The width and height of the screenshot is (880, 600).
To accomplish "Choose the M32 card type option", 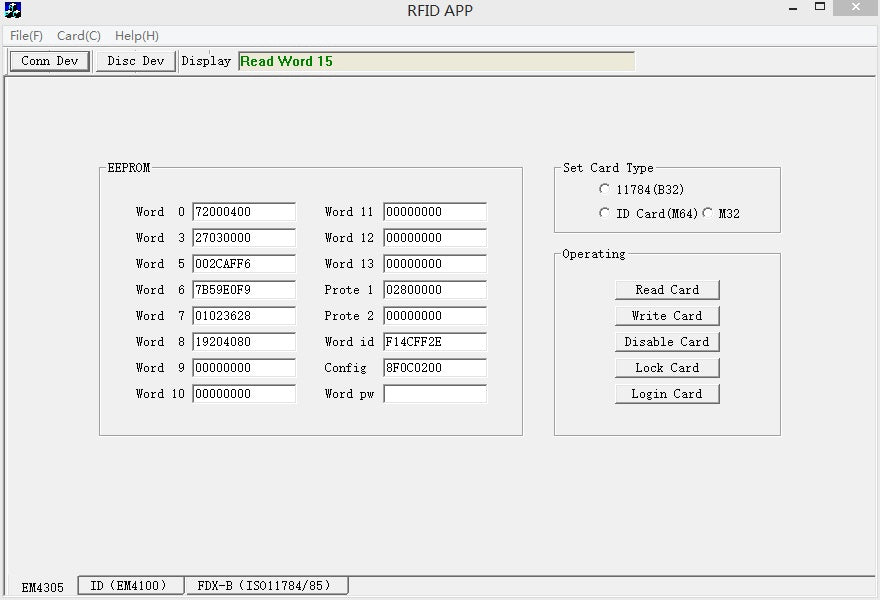I will point(707,213).
